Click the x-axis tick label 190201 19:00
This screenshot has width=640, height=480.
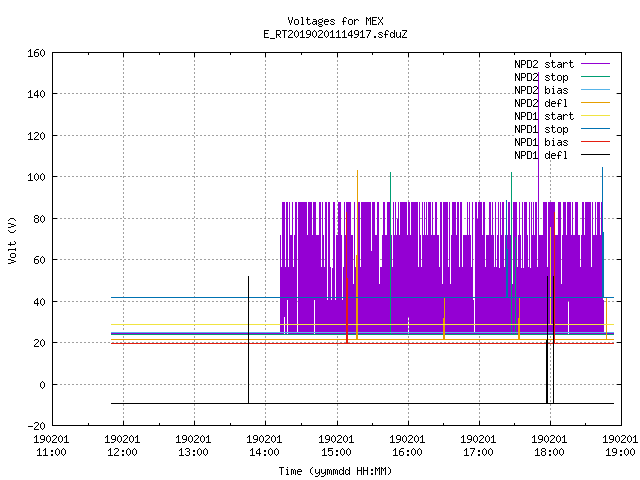[620, 446]
